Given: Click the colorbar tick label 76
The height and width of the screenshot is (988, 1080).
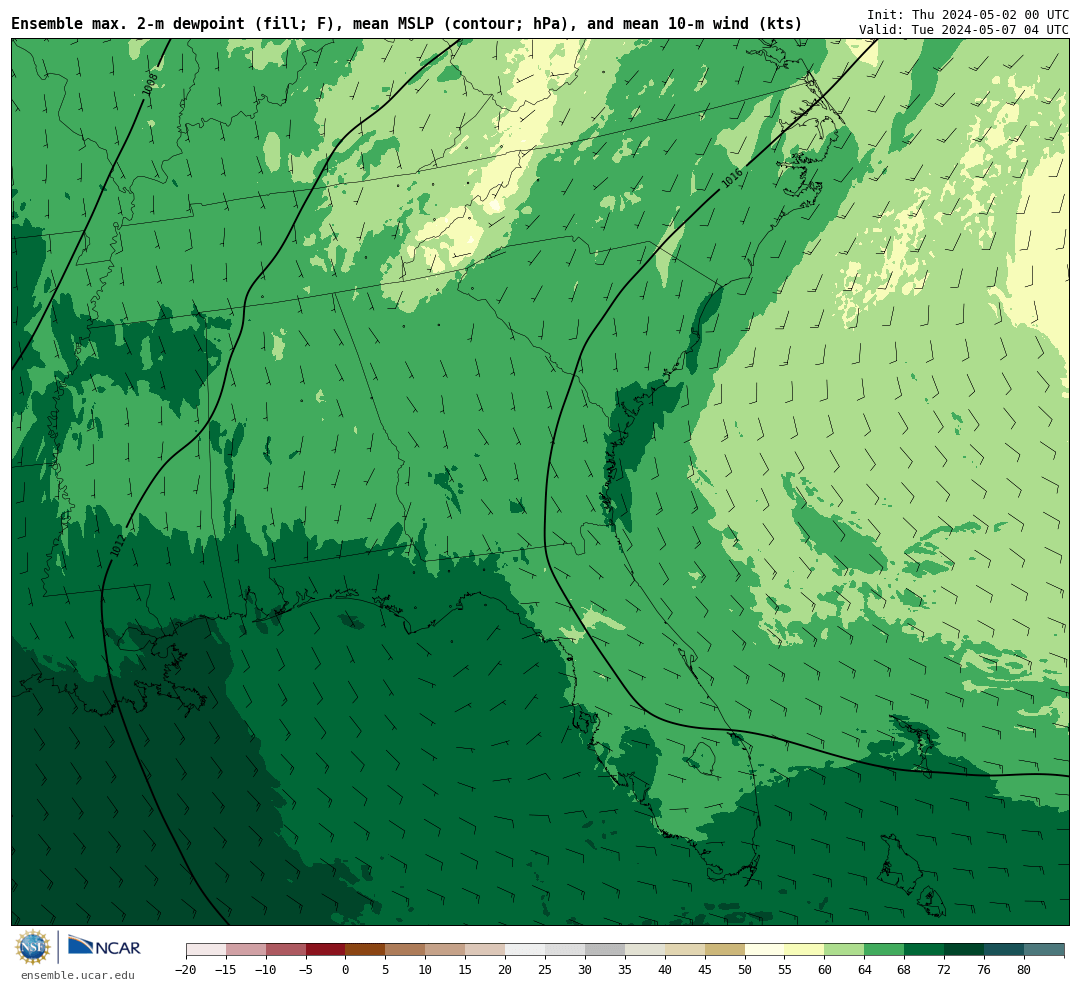Looking at the screenshot, I should click(985, 970).
